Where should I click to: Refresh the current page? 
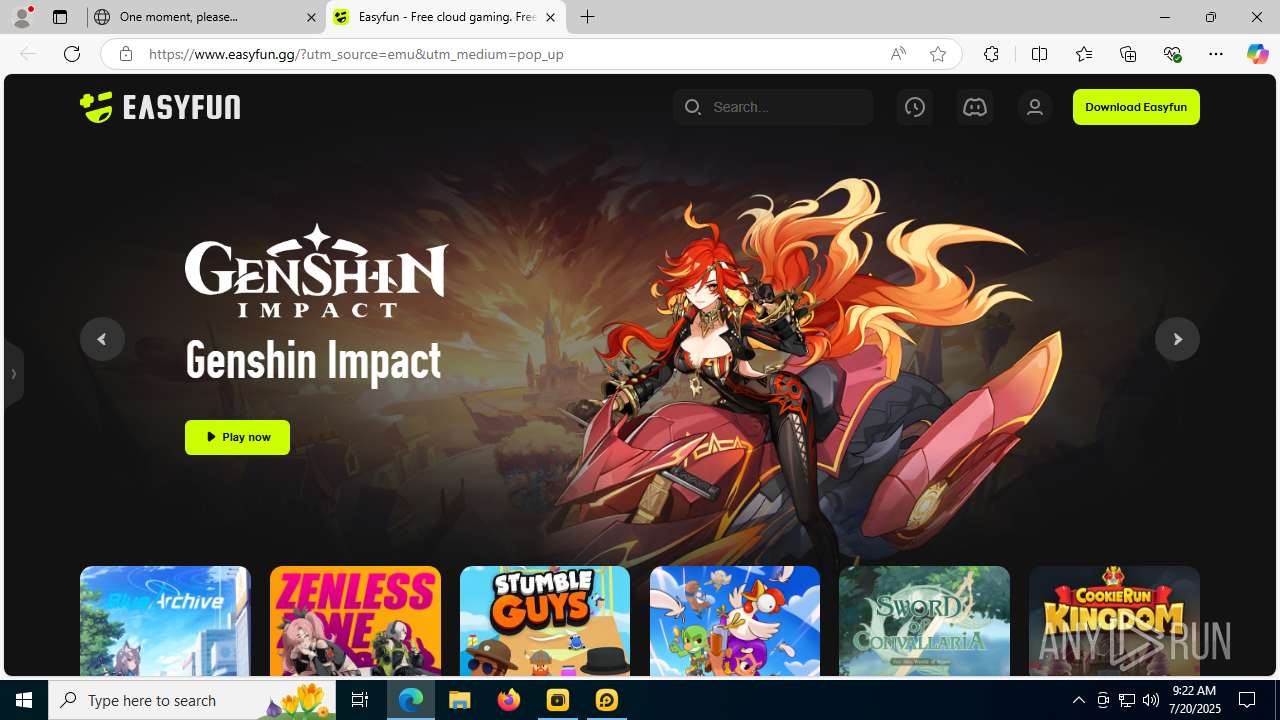coord(72,54)
